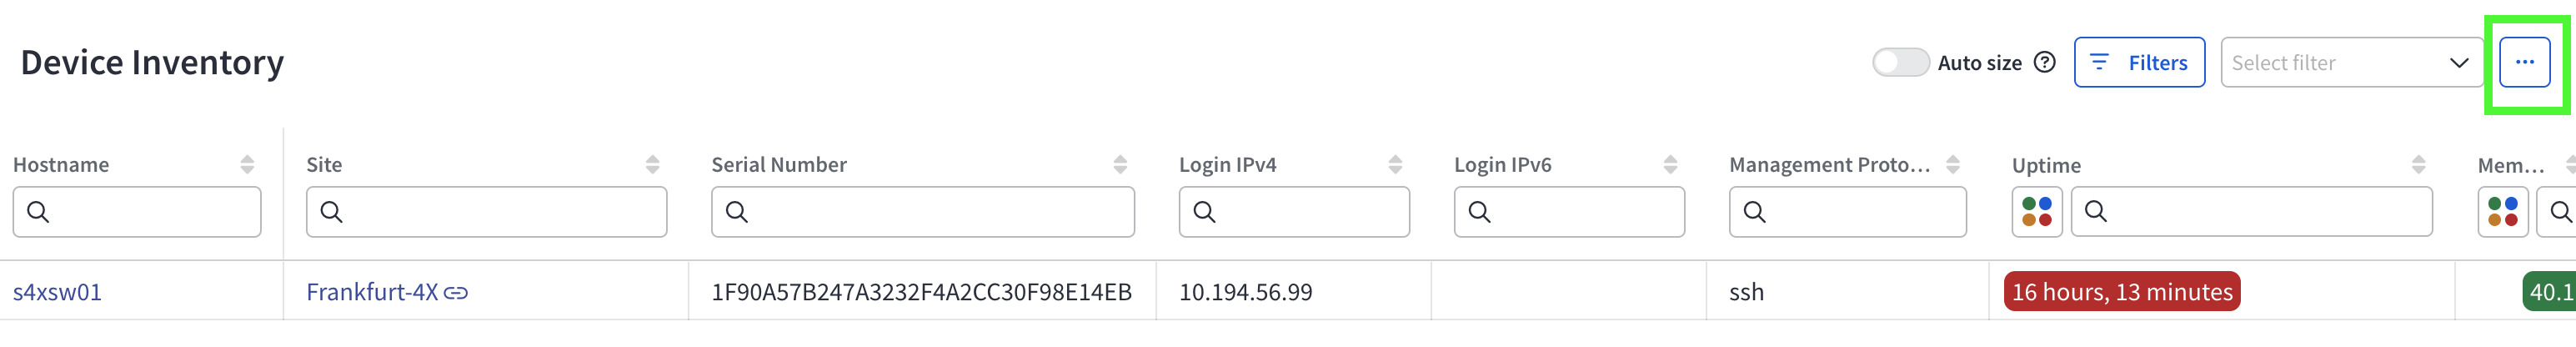The image size is (2576, 347).
Task: Sort by the Serial Number column arrows
Action: pyautogui.click(x=1120, y=165)
